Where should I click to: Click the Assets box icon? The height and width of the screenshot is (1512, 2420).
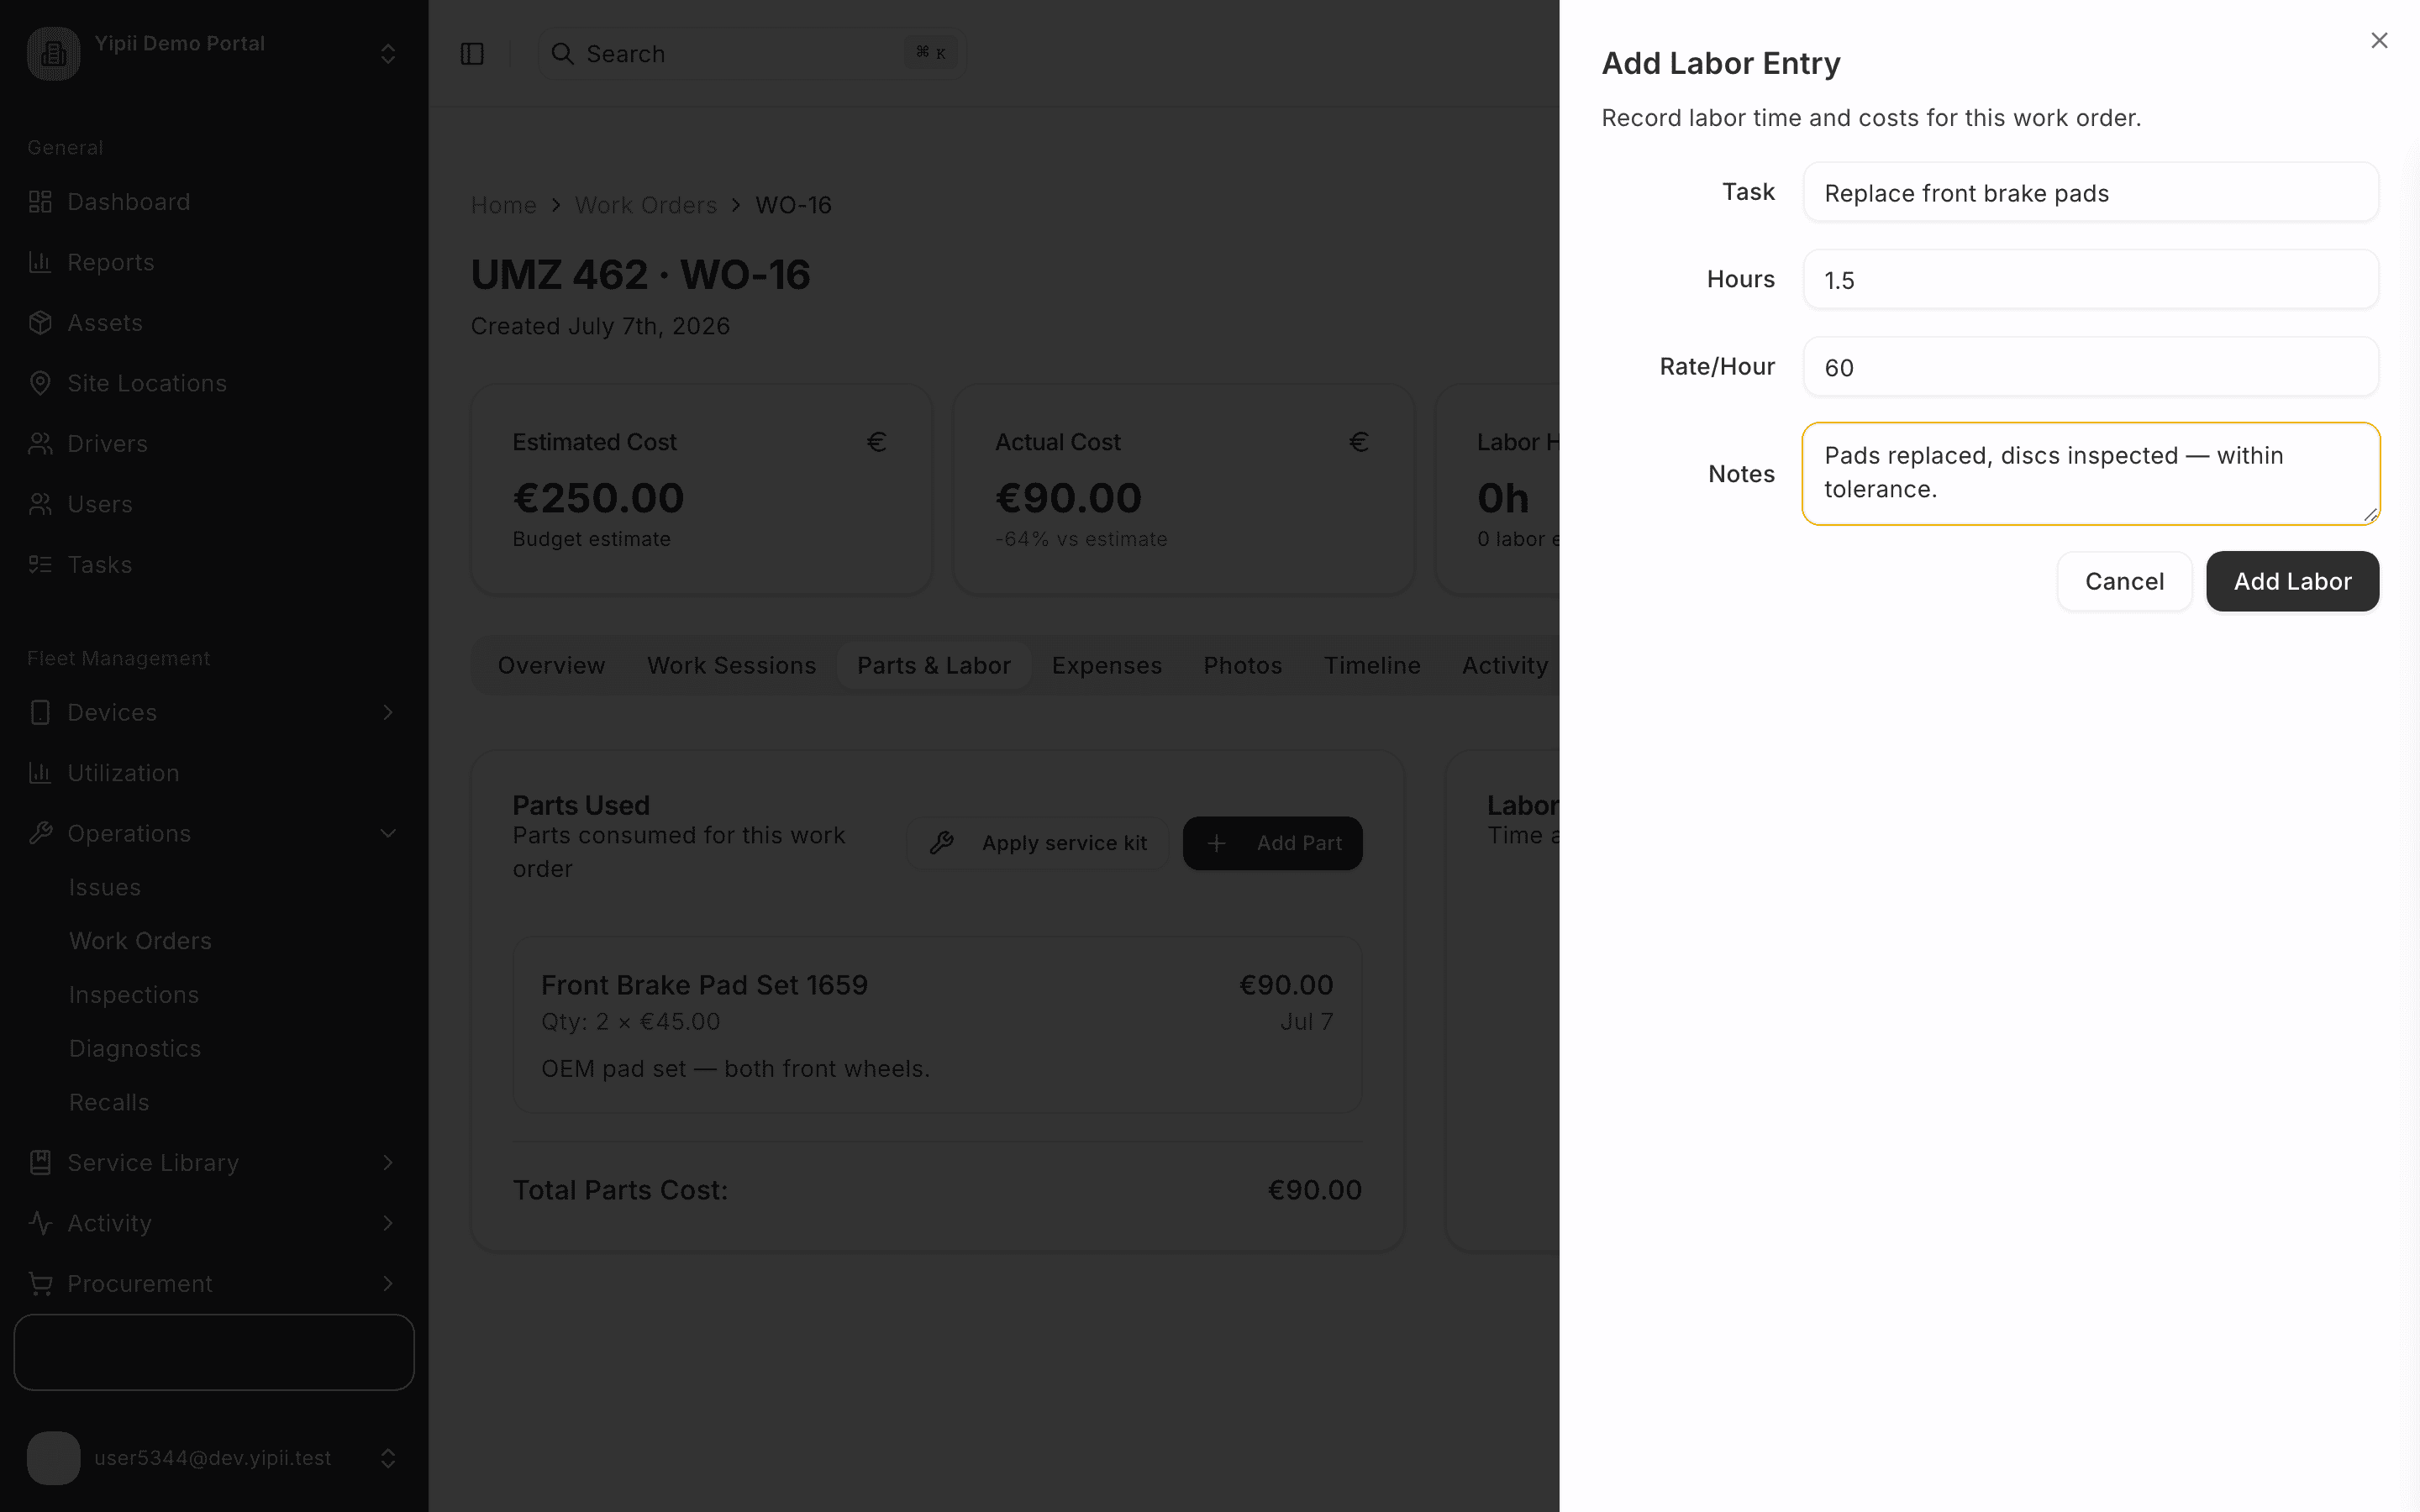[40, 323]
